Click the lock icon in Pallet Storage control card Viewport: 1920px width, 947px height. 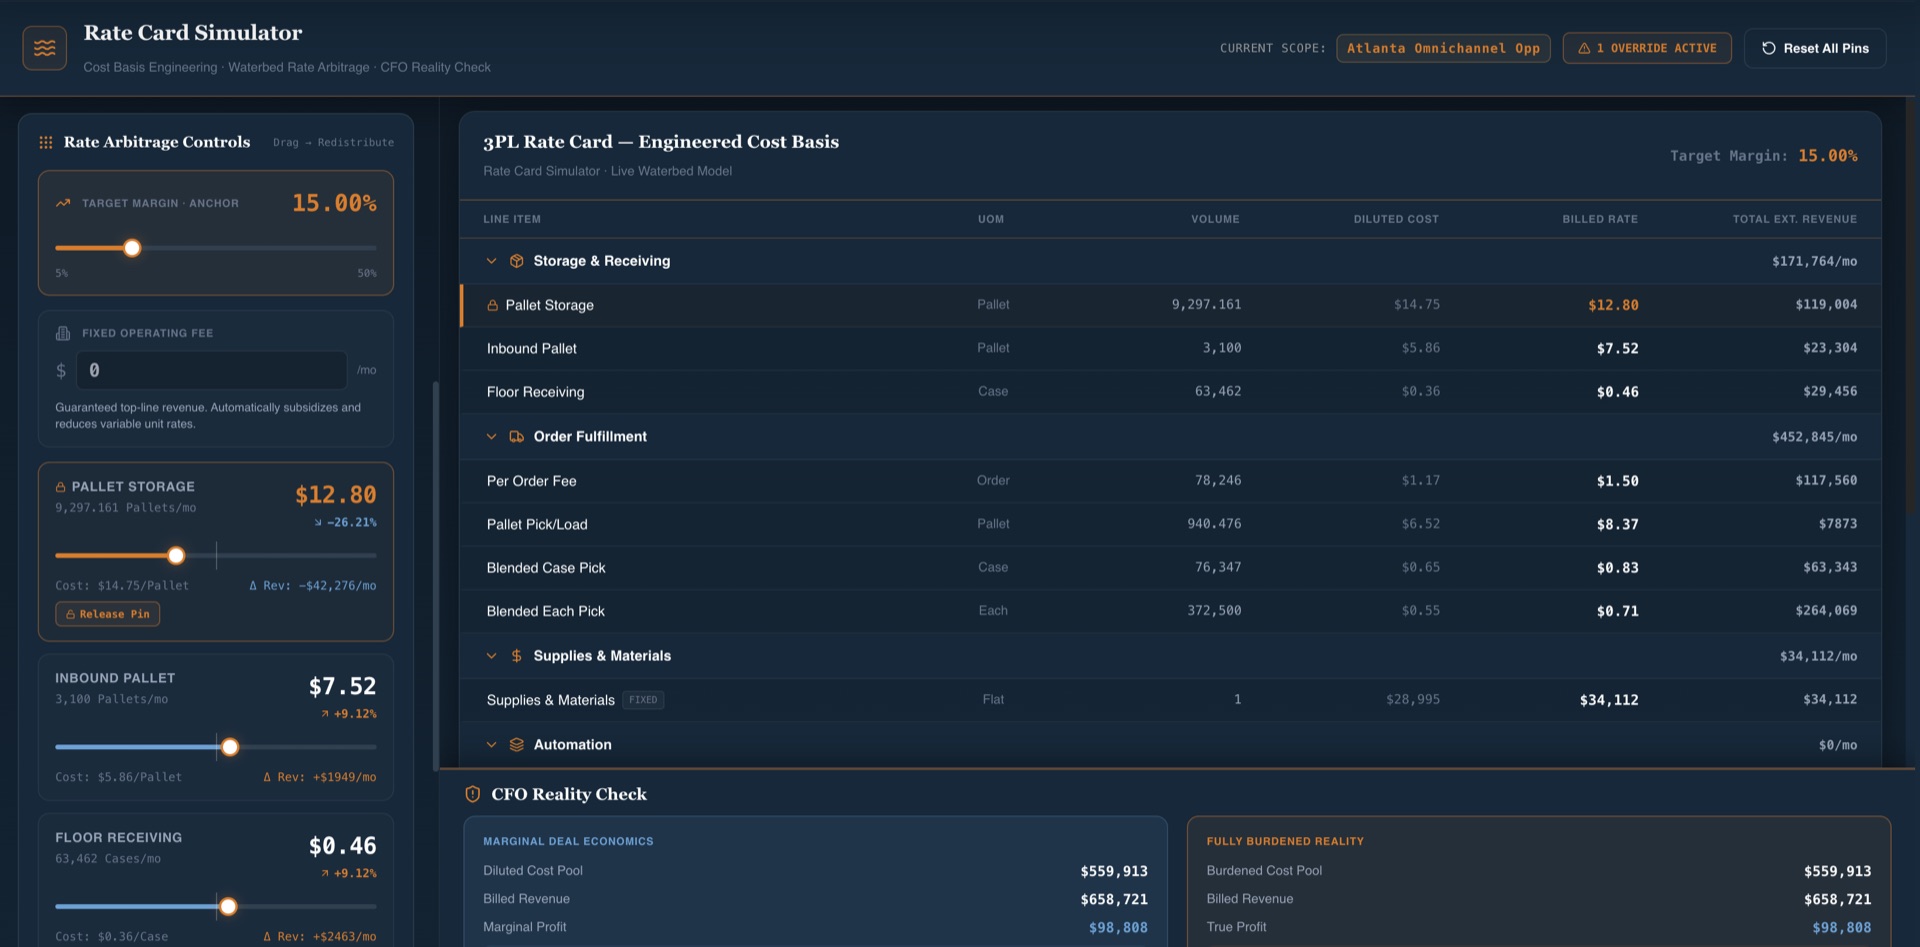click(61, 487)
